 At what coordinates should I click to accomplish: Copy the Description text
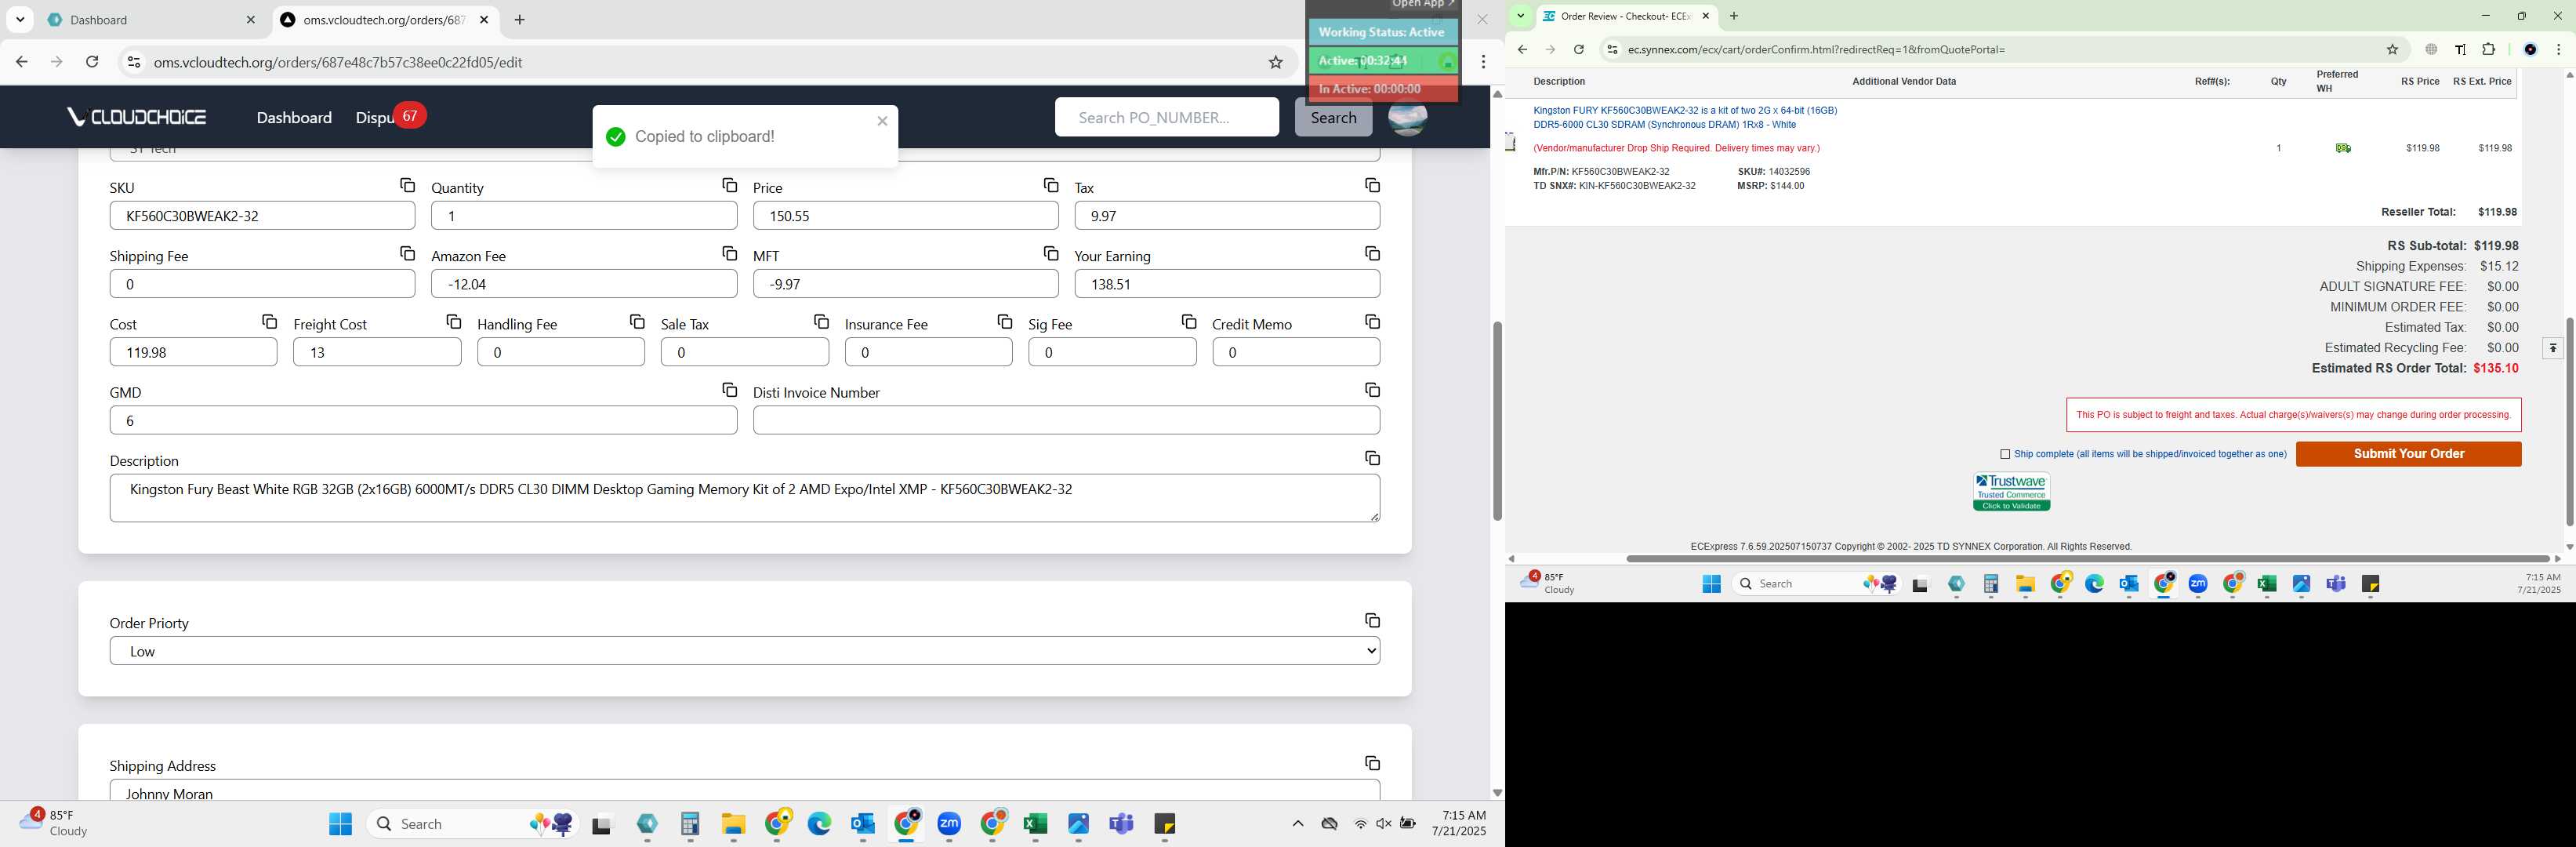coord(1372,458)
